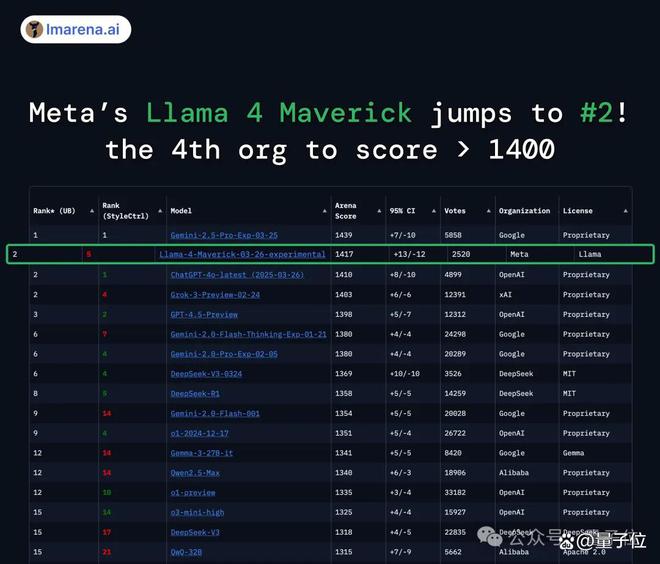660x564 pixels.
Task: Select MIT license in DeepSeek-V3-0324 row
Action: [x=569, y=374]
